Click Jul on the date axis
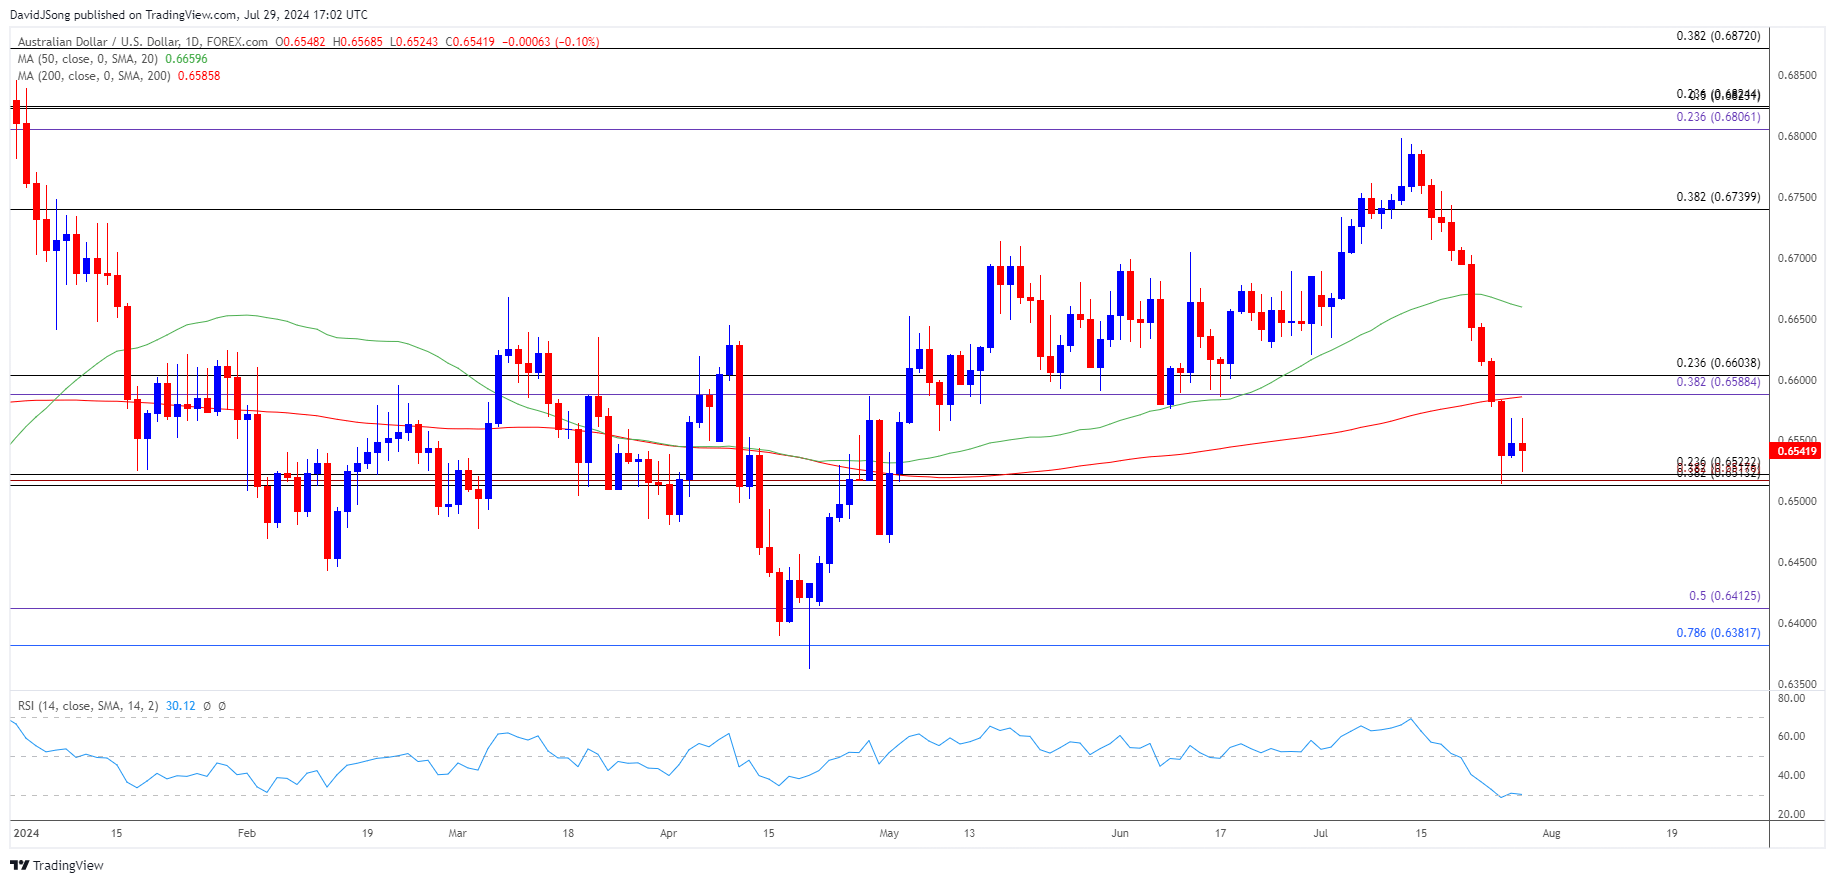Viewport: 1835px width, 883px height. point(1321,834)
